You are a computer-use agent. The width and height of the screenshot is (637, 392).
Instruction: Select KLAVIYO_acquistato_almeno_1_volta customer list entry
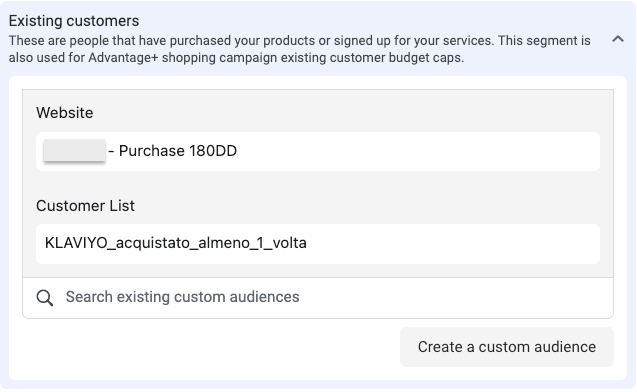click(x=318, y=244)
